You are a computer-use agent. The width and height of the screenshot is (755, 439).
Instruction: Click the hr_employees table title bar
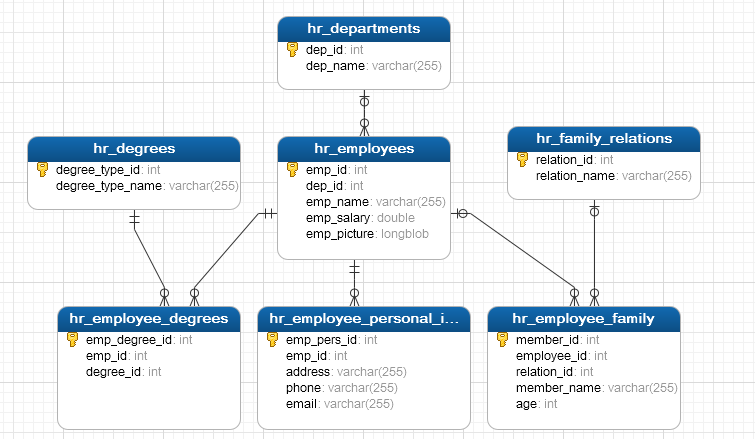364,149
